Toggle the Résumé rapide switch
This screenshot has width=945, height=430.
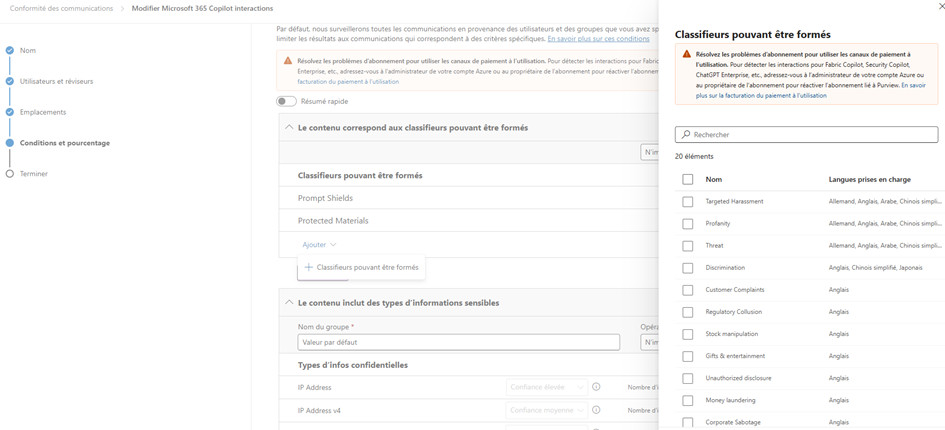click(x=287, y=101)
